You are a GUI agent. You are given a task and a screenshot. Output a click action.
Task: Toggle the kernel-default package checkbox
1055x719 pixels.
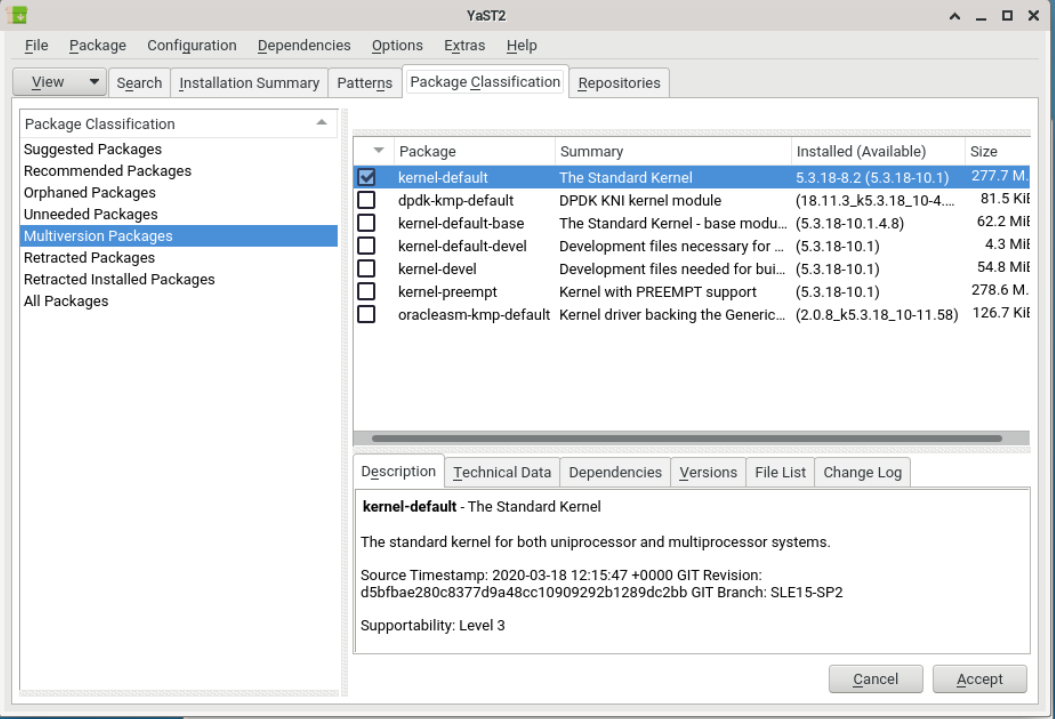(366, 178)
